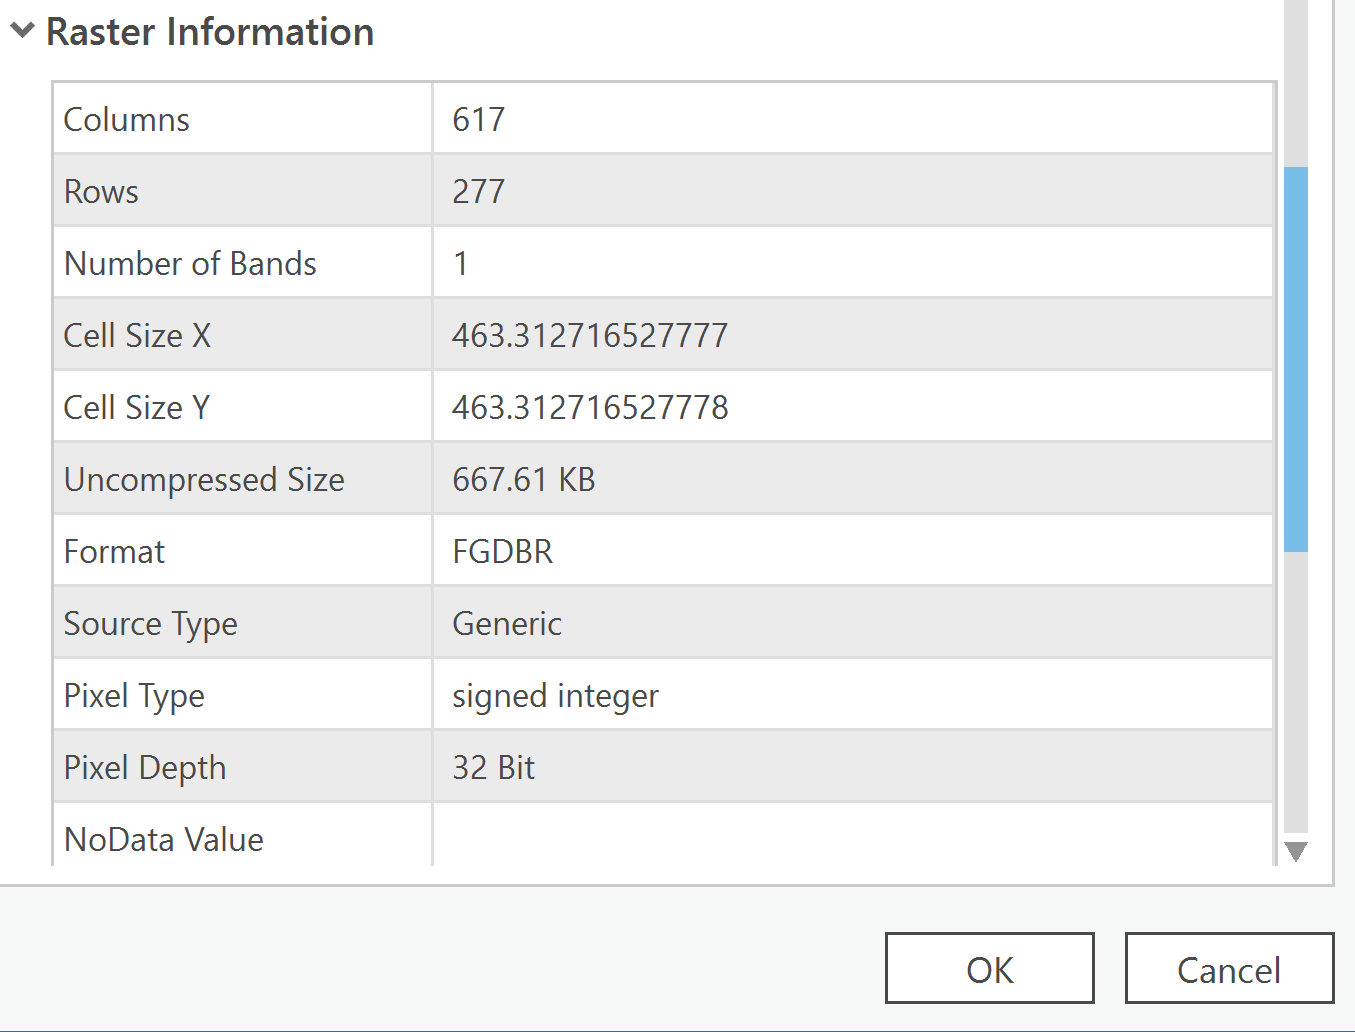Select the Cell Size Y value

point(590,408)
